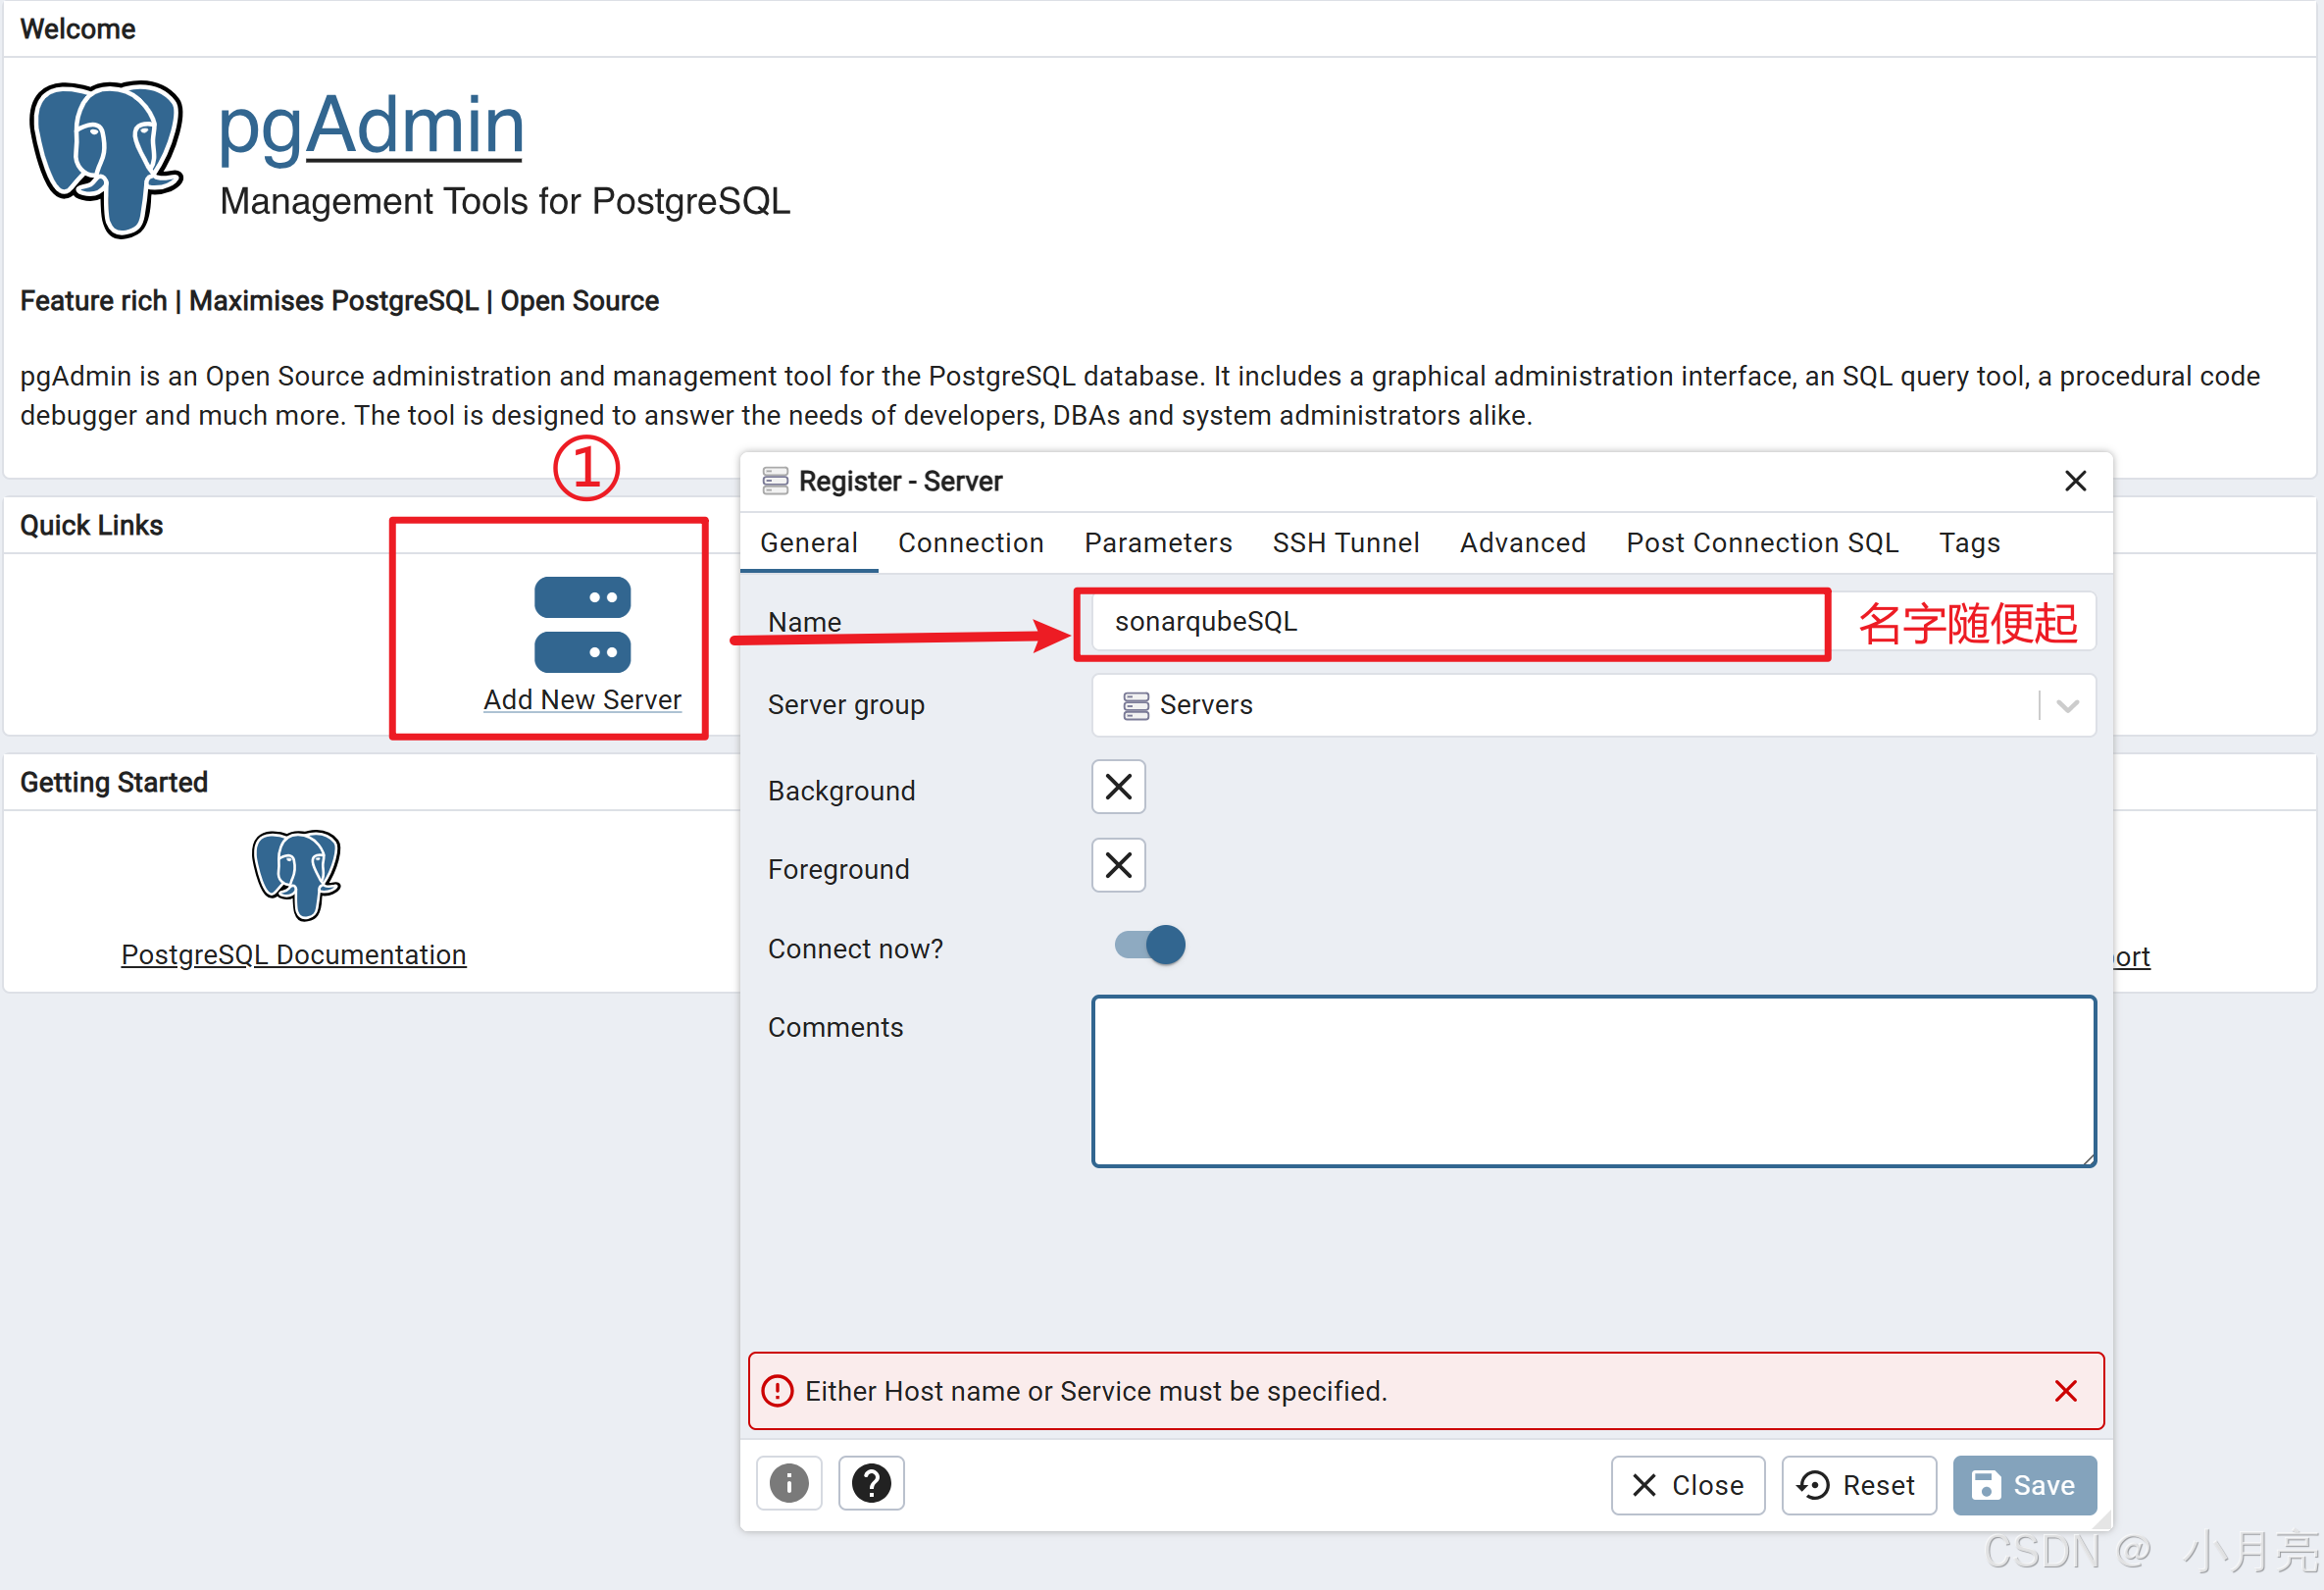
Task: Click the Management Tools for PostgreSQL subtitle
Action: (x=505, y=201)
